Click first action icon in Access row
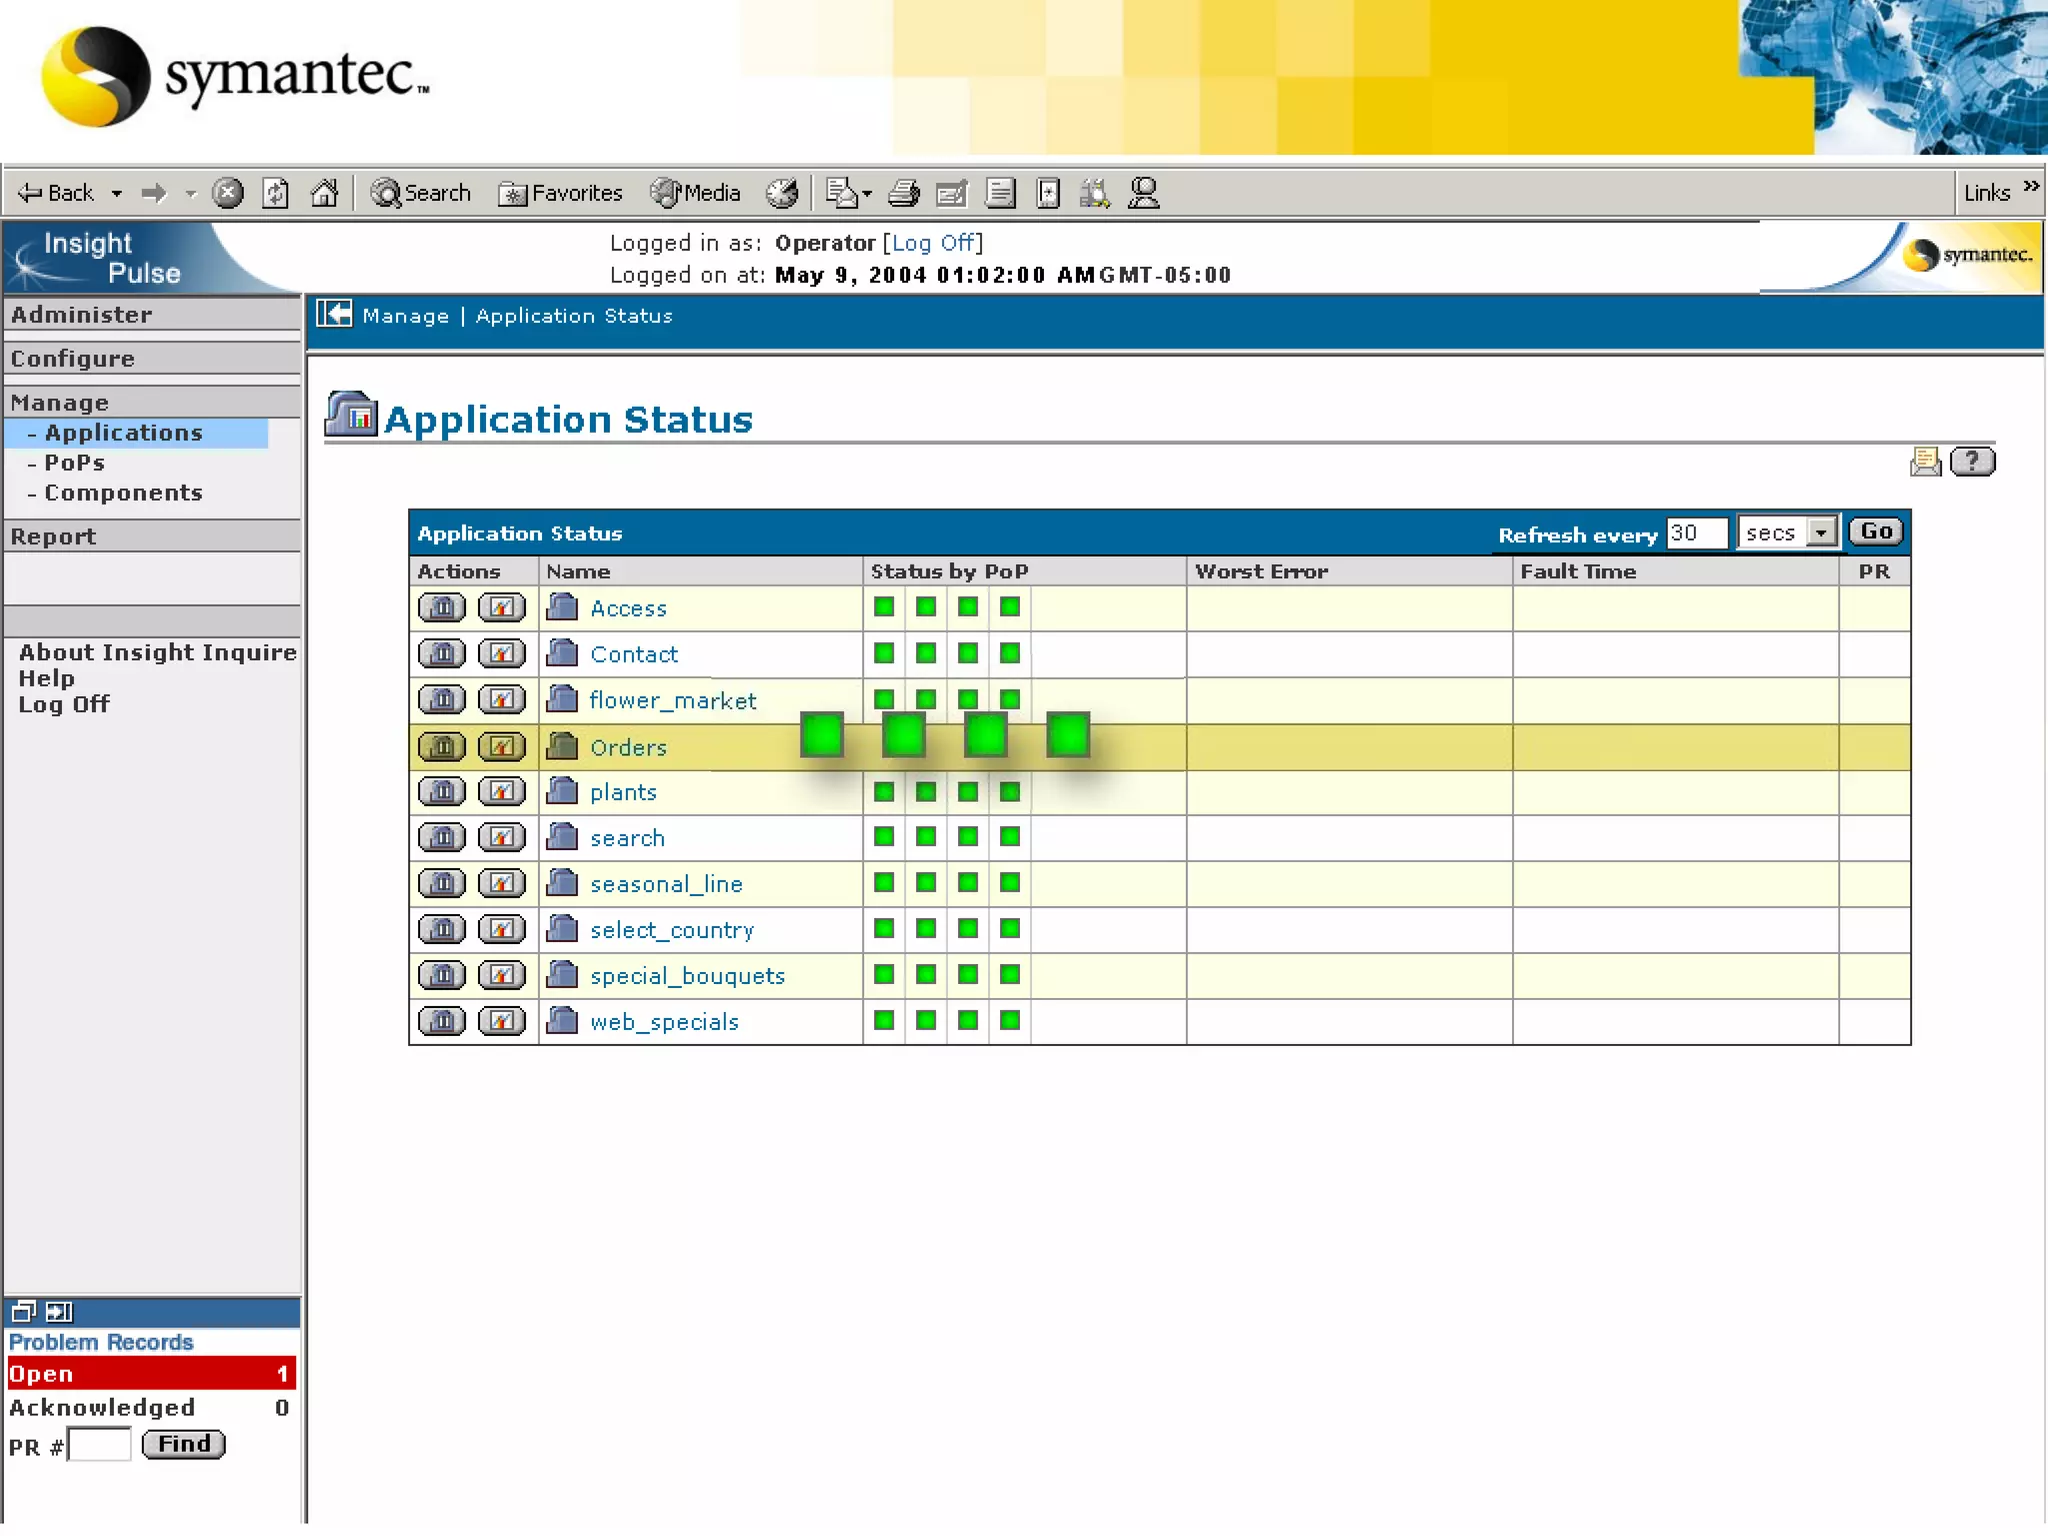Image resolution: width=2048 pixels, height=1536 pixels. [442, 608]
